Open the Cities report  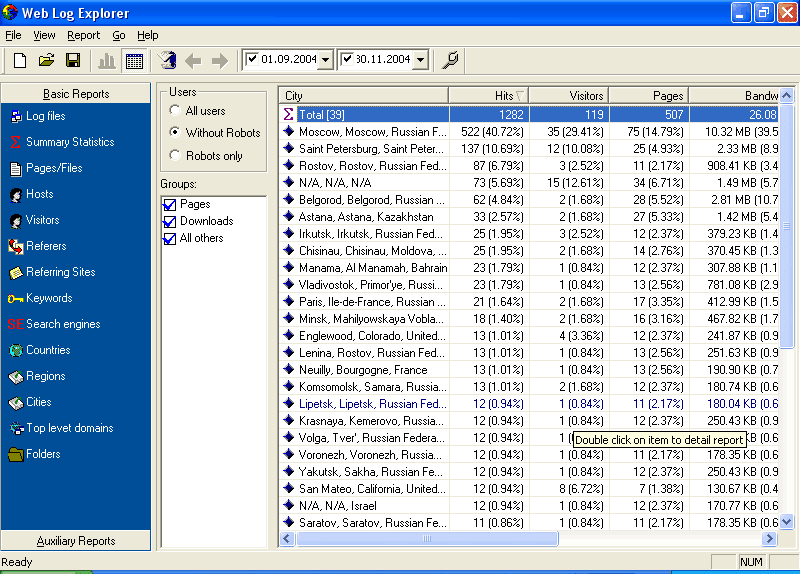click(x=31, y=402)
